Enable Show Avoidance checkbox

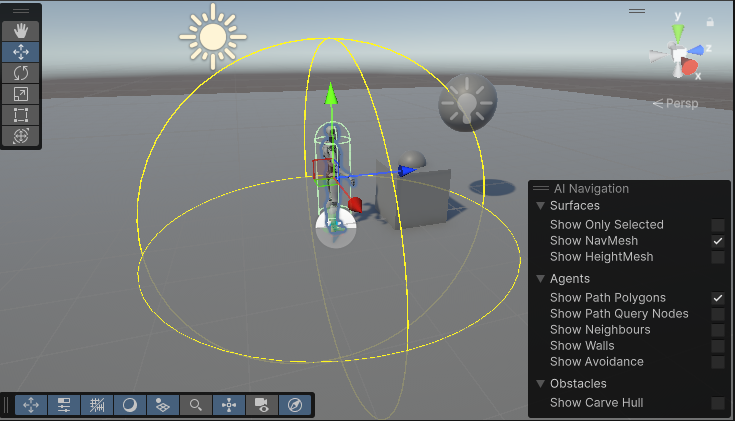[718, 362]
